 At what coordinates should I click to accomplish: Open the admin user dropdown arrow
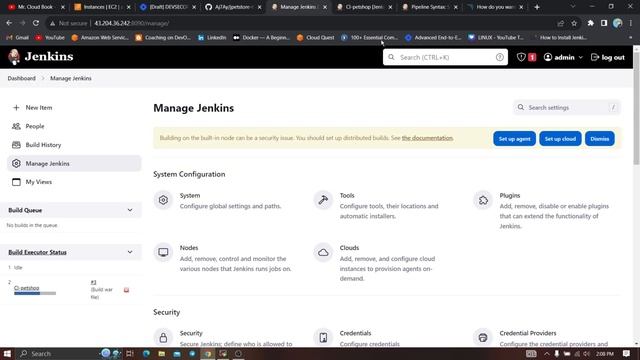pyautogui.click(x=580, y=58)
